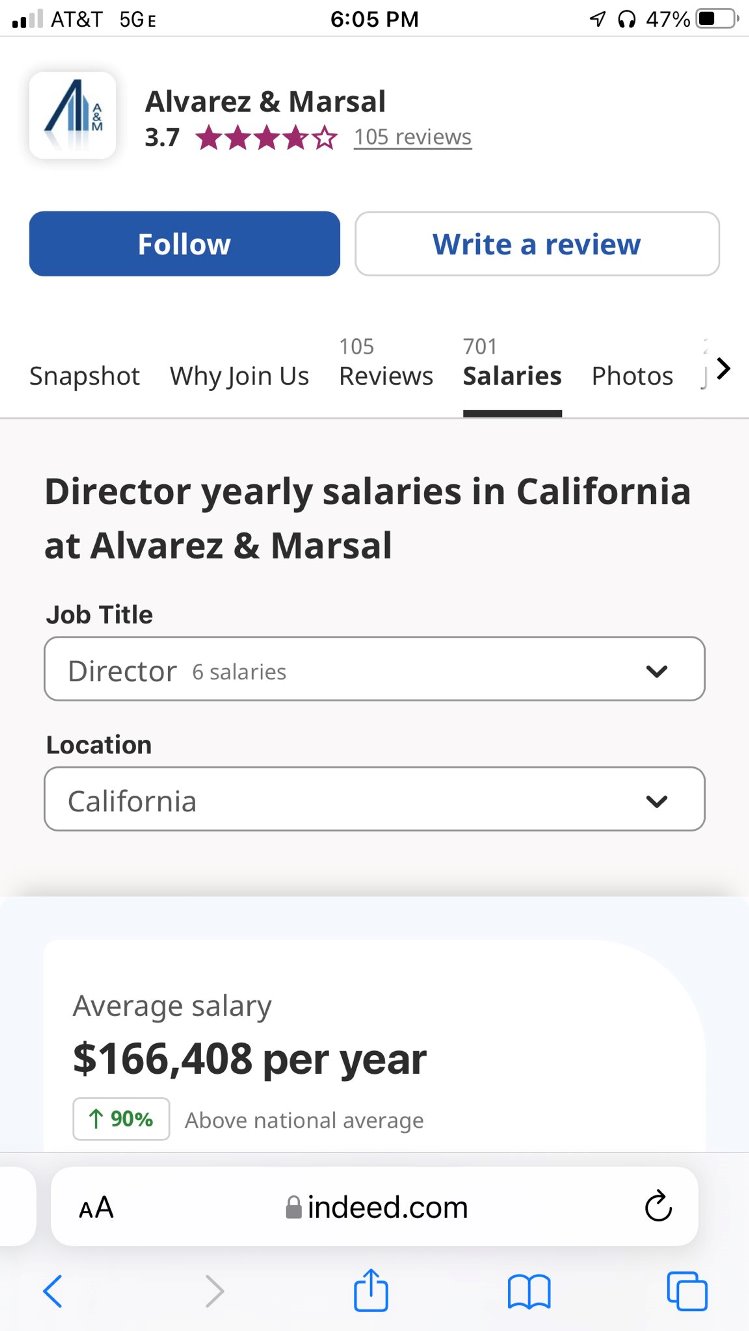Open the Safari share sheet icon

pos(371,1290)
